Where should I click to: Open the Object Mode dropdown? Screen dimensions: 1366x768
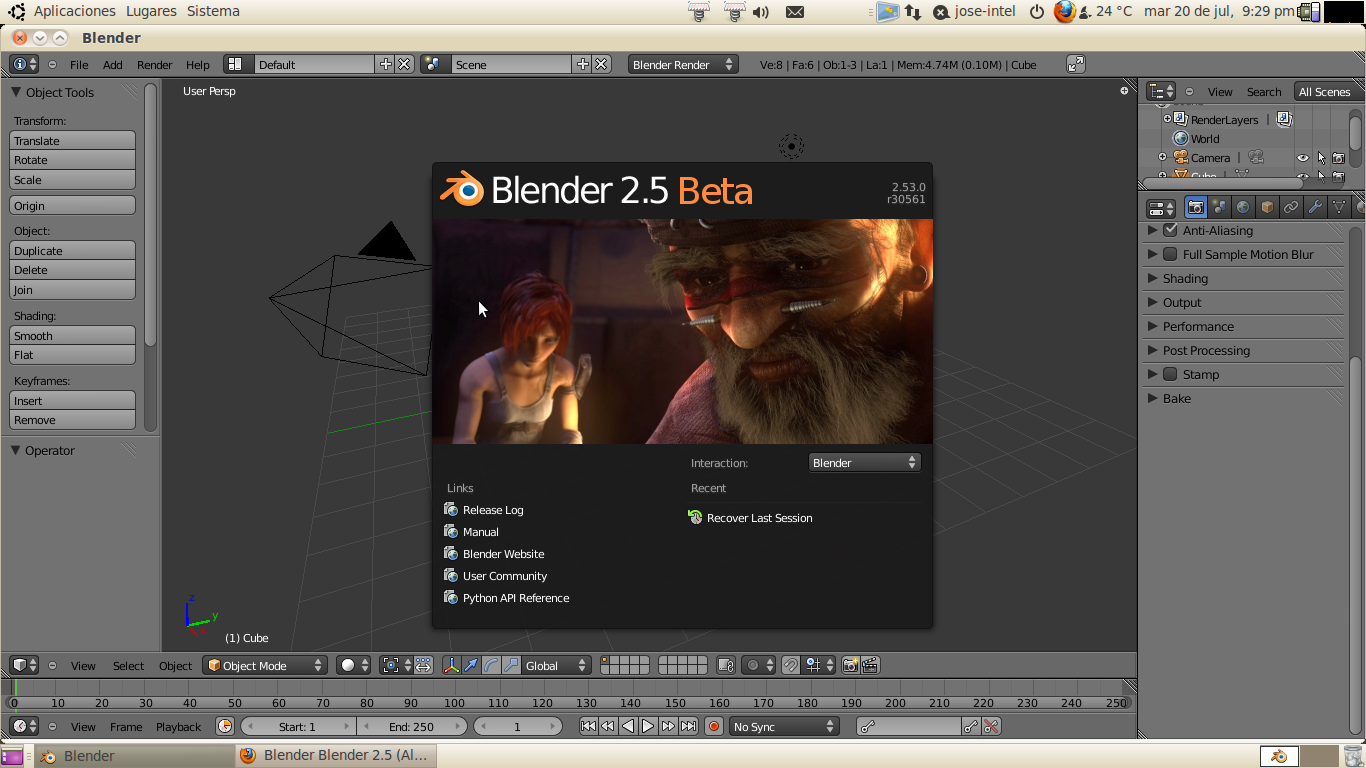click(265, 665)
